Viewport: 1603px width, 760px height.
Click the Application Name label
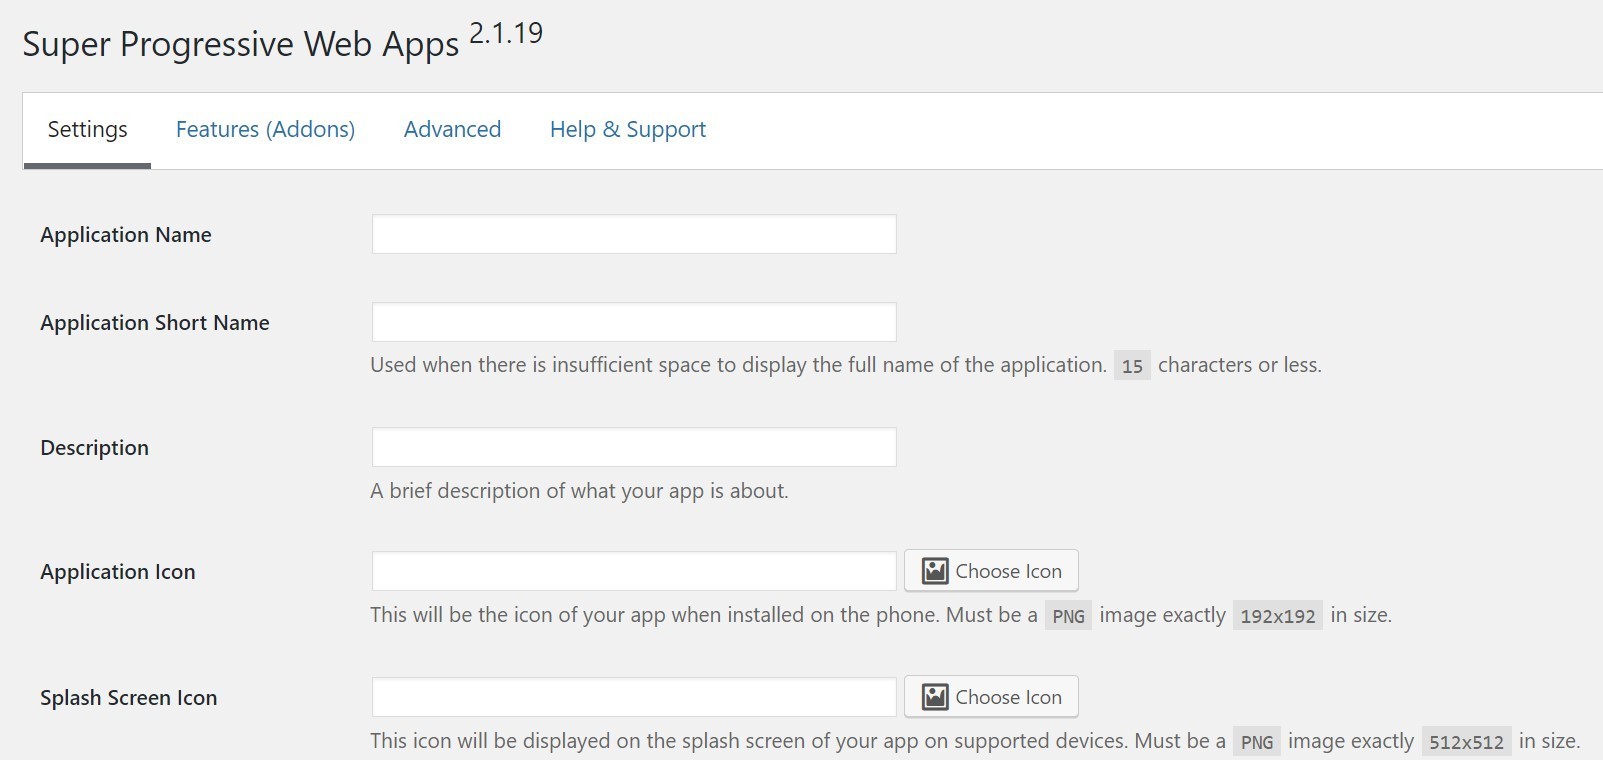click(126, 235)
